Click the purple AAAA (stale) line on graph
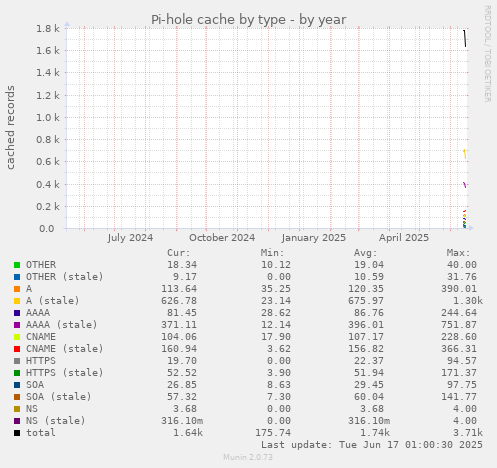497x468 pixels. pyautogui.click(x=465, y=185)
